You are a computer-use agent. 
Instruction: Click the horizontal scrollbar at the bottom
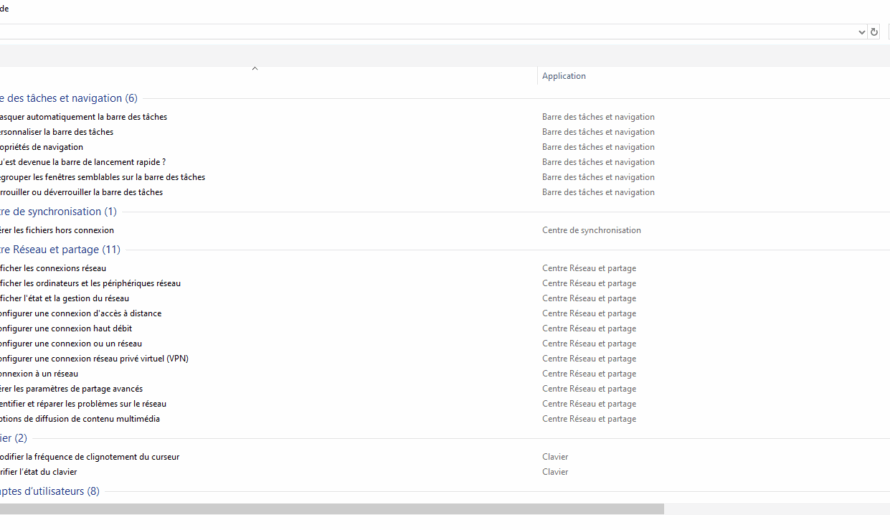point(330,509)
